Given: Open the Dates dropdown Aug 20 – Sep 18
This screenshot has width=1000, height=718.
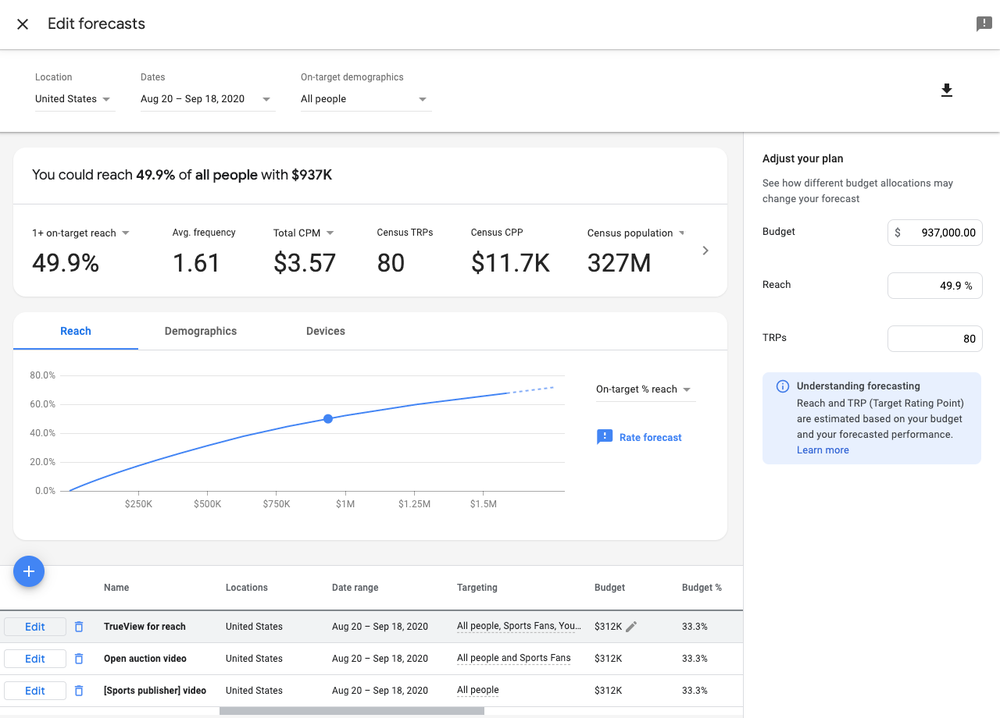Looking at the screenshot, I should pos(207,99).
